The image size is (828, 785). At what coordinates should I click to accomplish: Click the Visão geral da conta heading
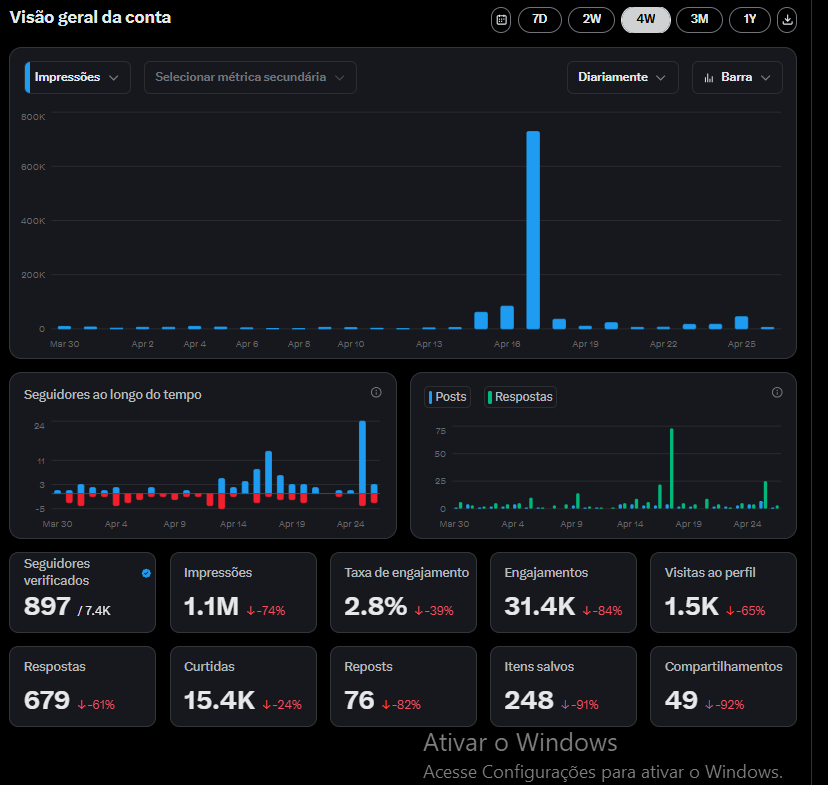90,17
